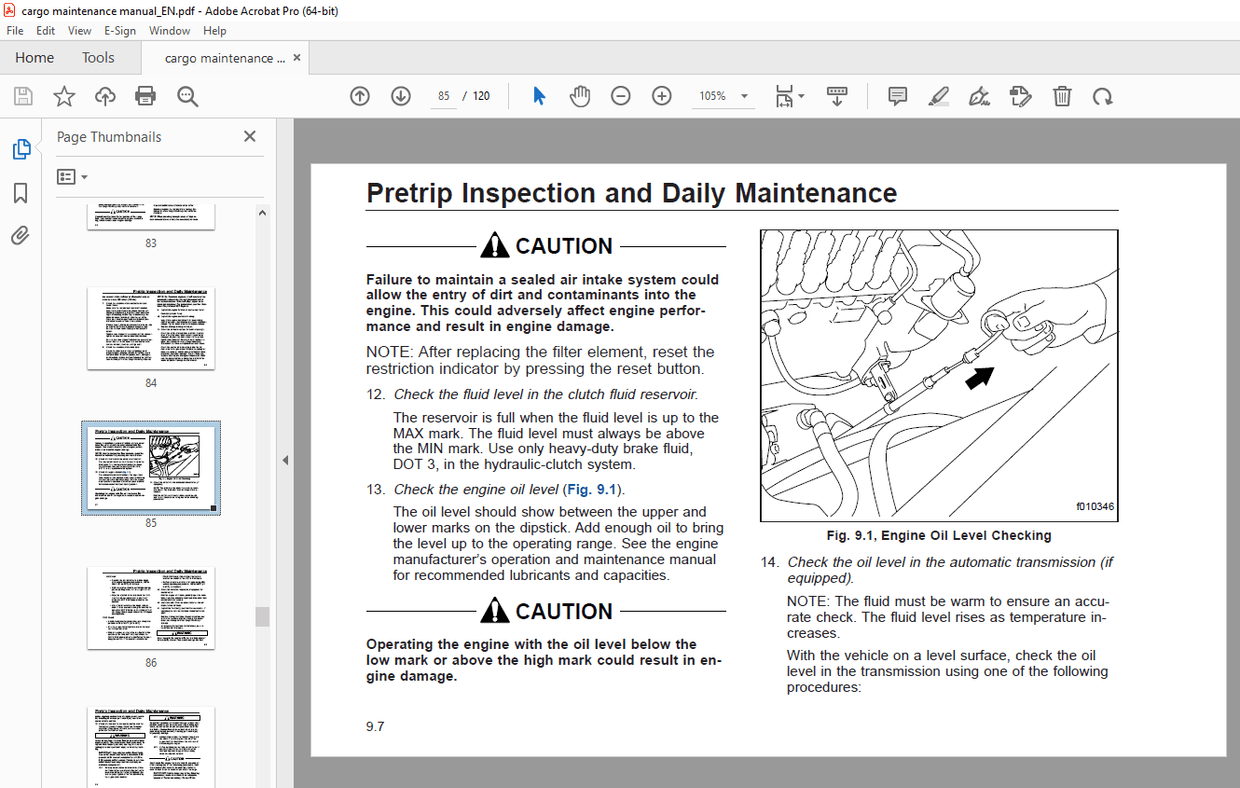Rotate the current page
Image resolution: width=1240 pixels, height=788 pixels.
1101,95
